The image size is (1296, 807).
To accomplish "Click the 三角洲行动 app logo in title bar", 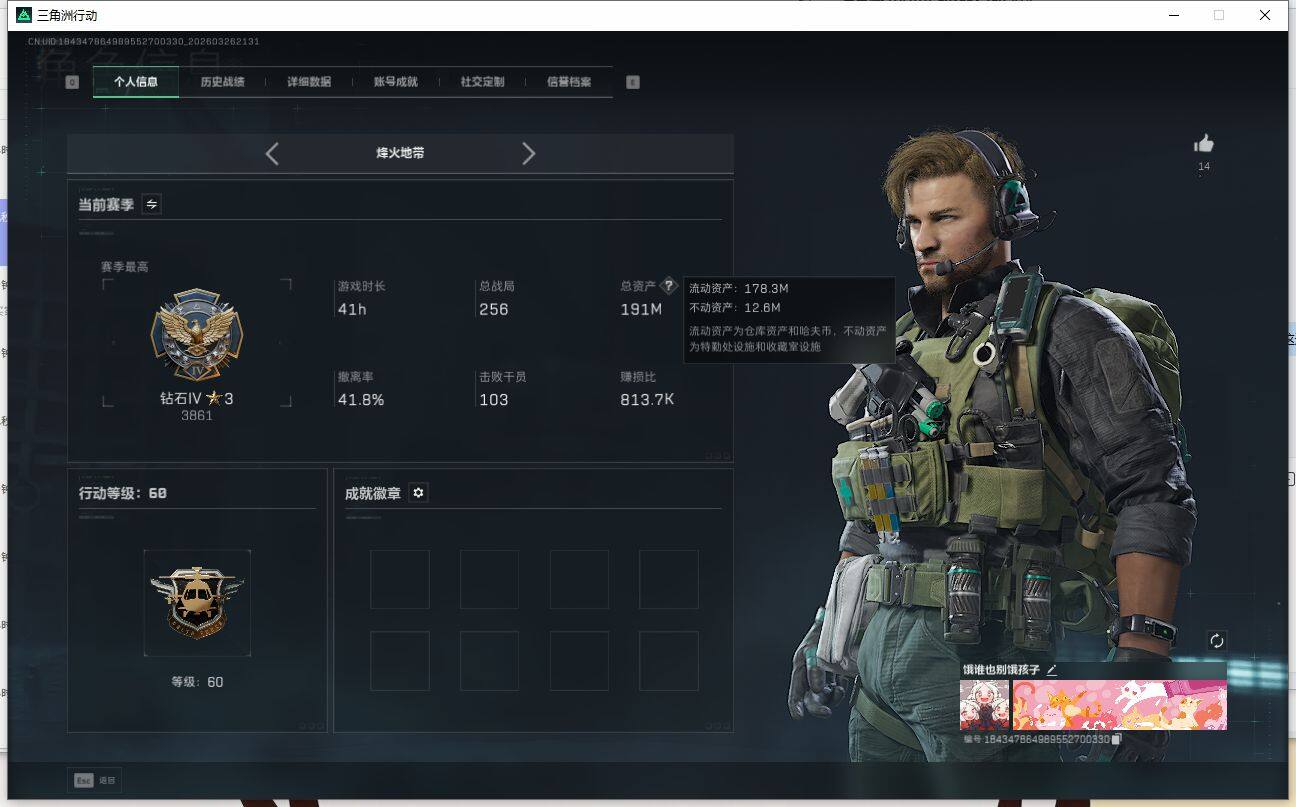I will point(25,15).
